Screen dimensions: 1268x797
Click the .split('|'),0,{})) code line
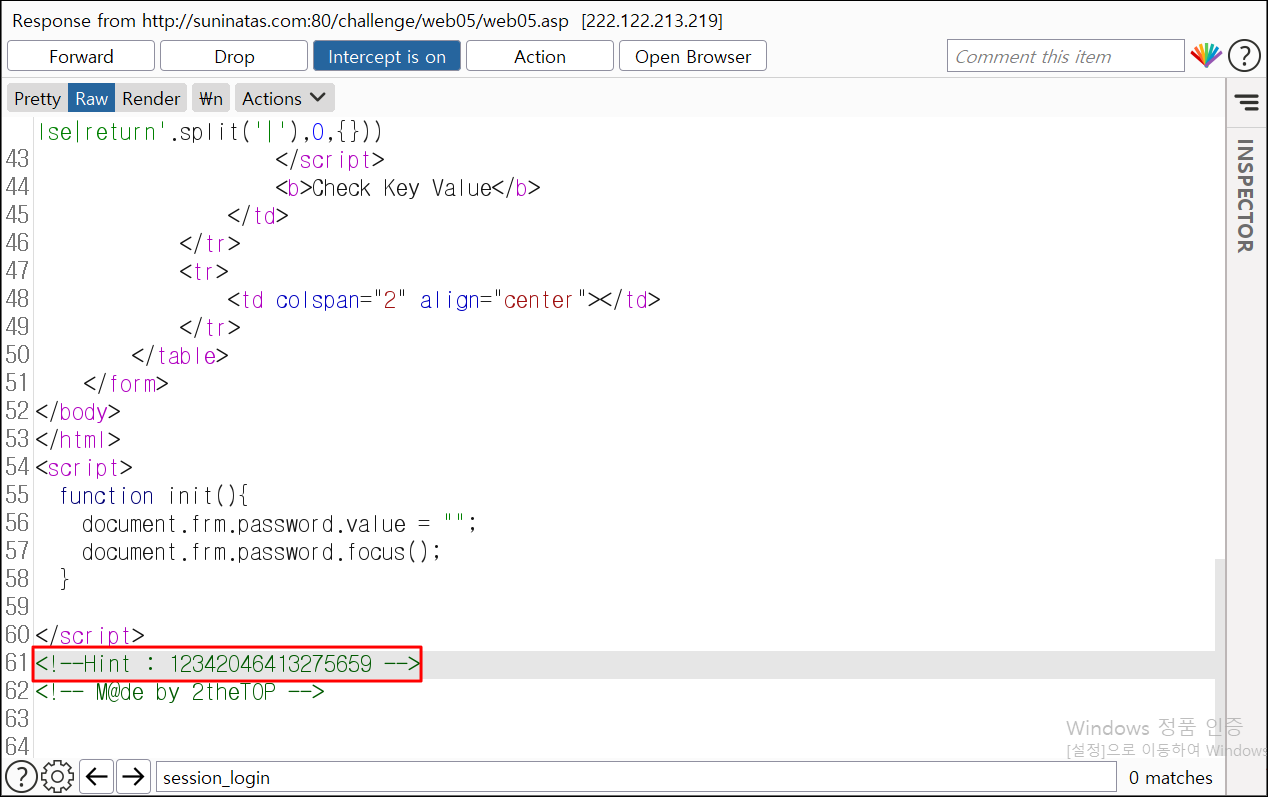tap(209, 131)
